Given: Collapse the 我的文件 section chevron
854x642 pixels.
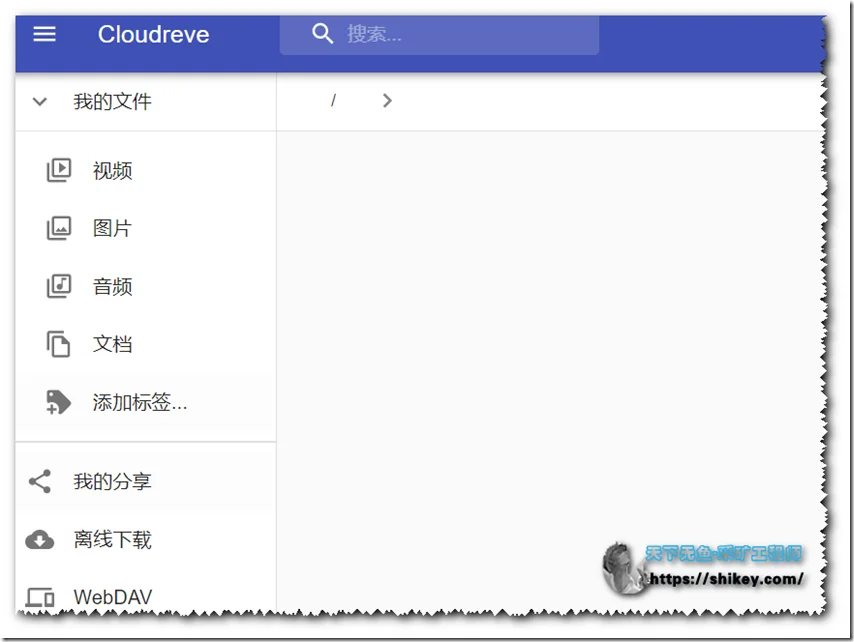Looking at the screenshot, I should pyautogui.click(x=40, y=101).
